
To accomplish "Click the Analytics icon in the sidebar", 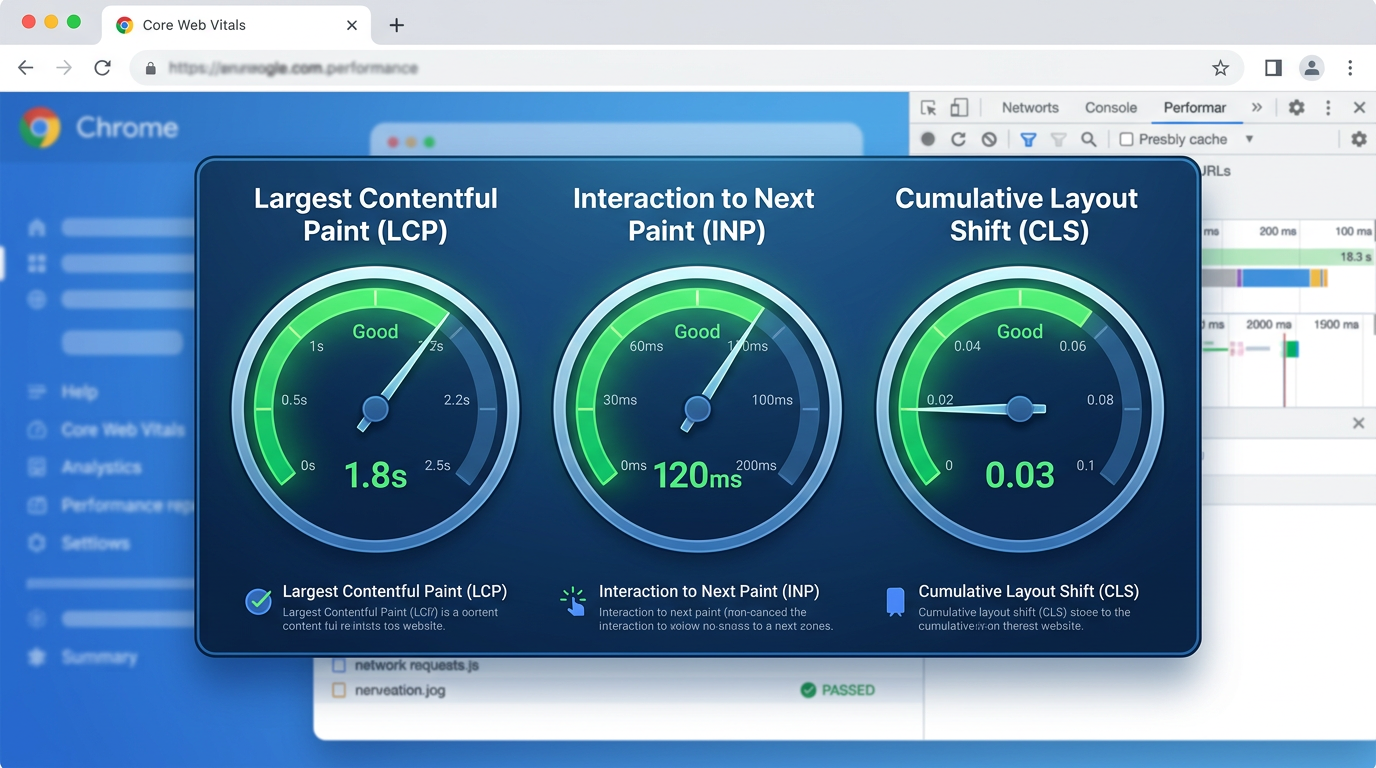I will (x=38, y=467).
